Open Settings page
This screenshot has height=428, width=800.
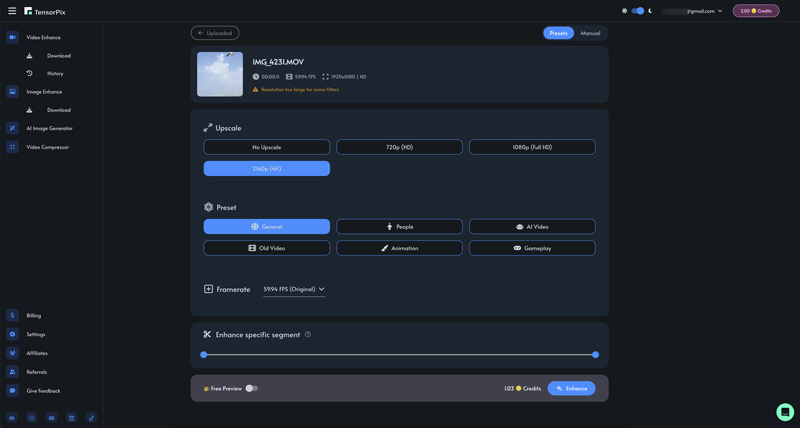pos(36,334)
